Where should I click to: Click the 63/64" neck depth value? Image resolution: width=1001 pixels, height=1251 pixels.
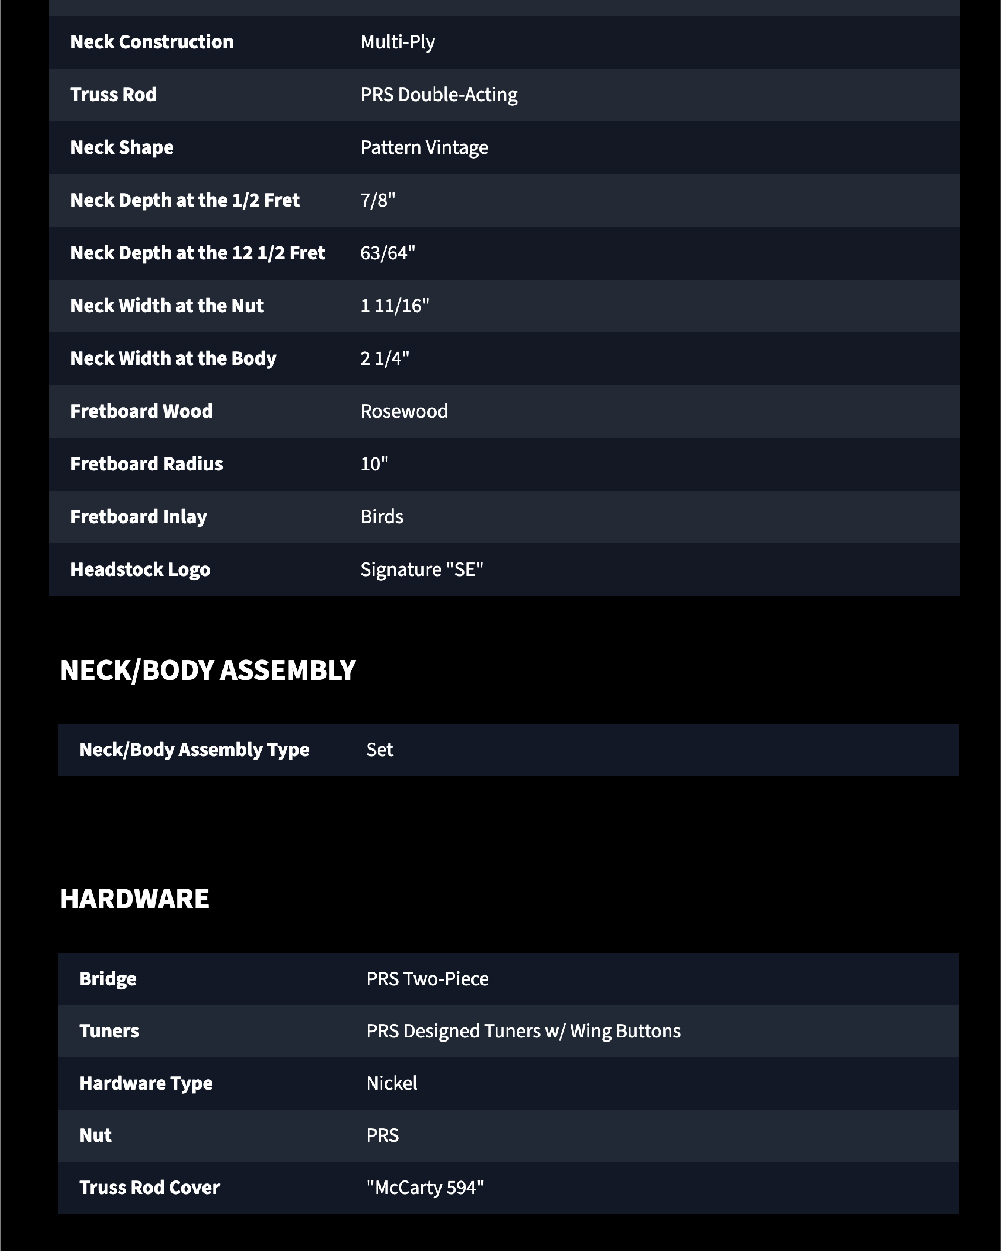387,253
